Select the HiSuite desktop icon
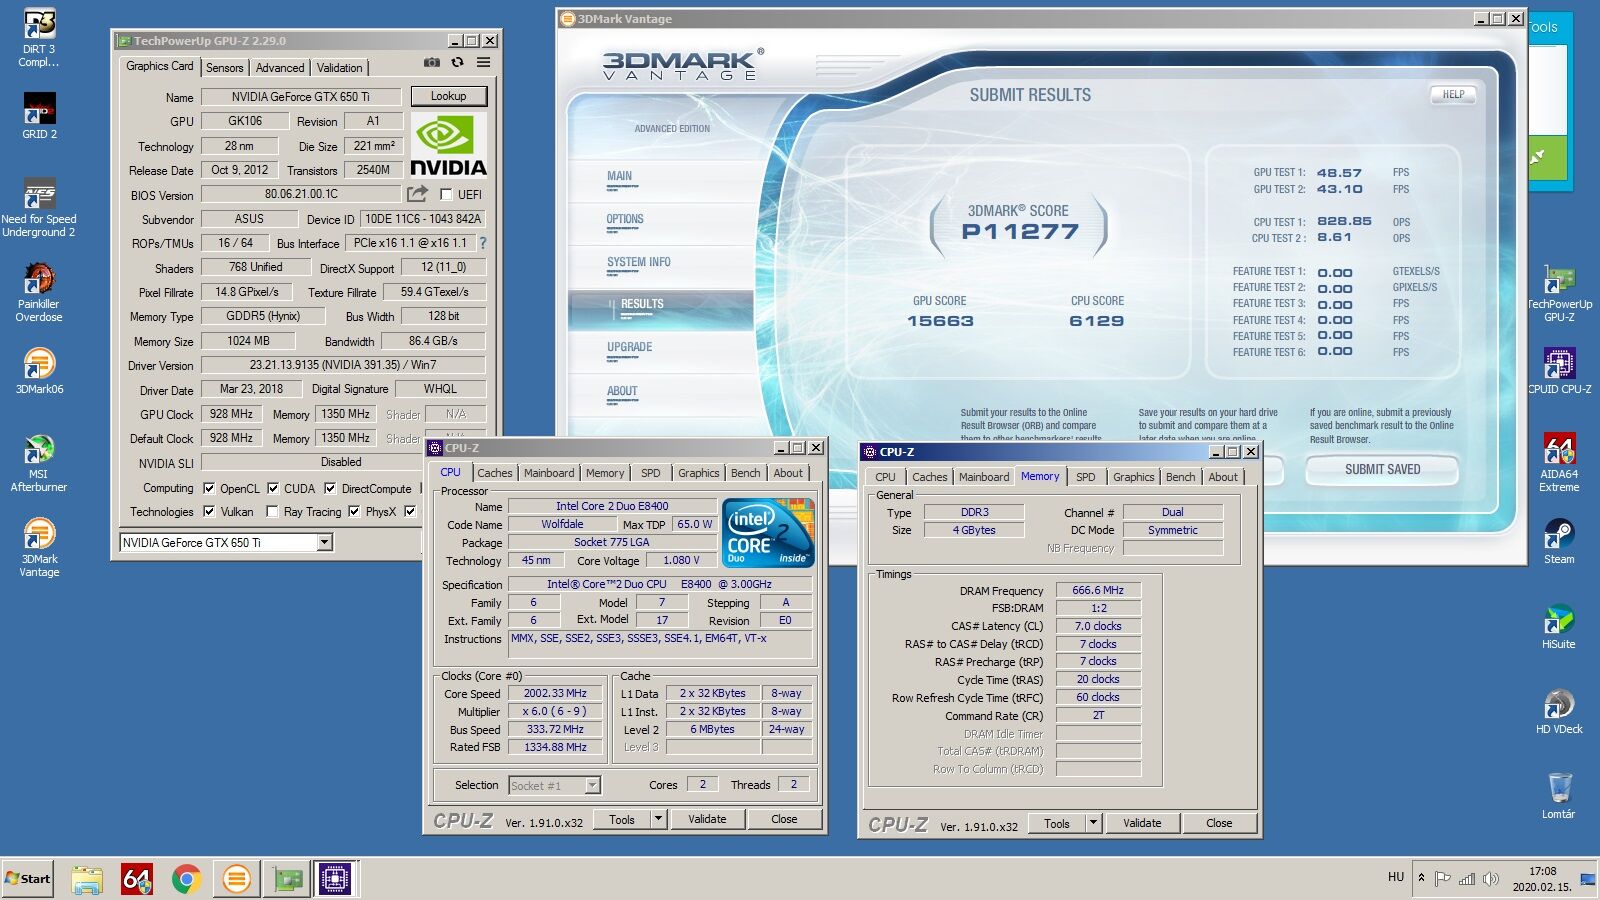Image resolution: width=1600 pixels, height=900 pixels. point(1559,626)
